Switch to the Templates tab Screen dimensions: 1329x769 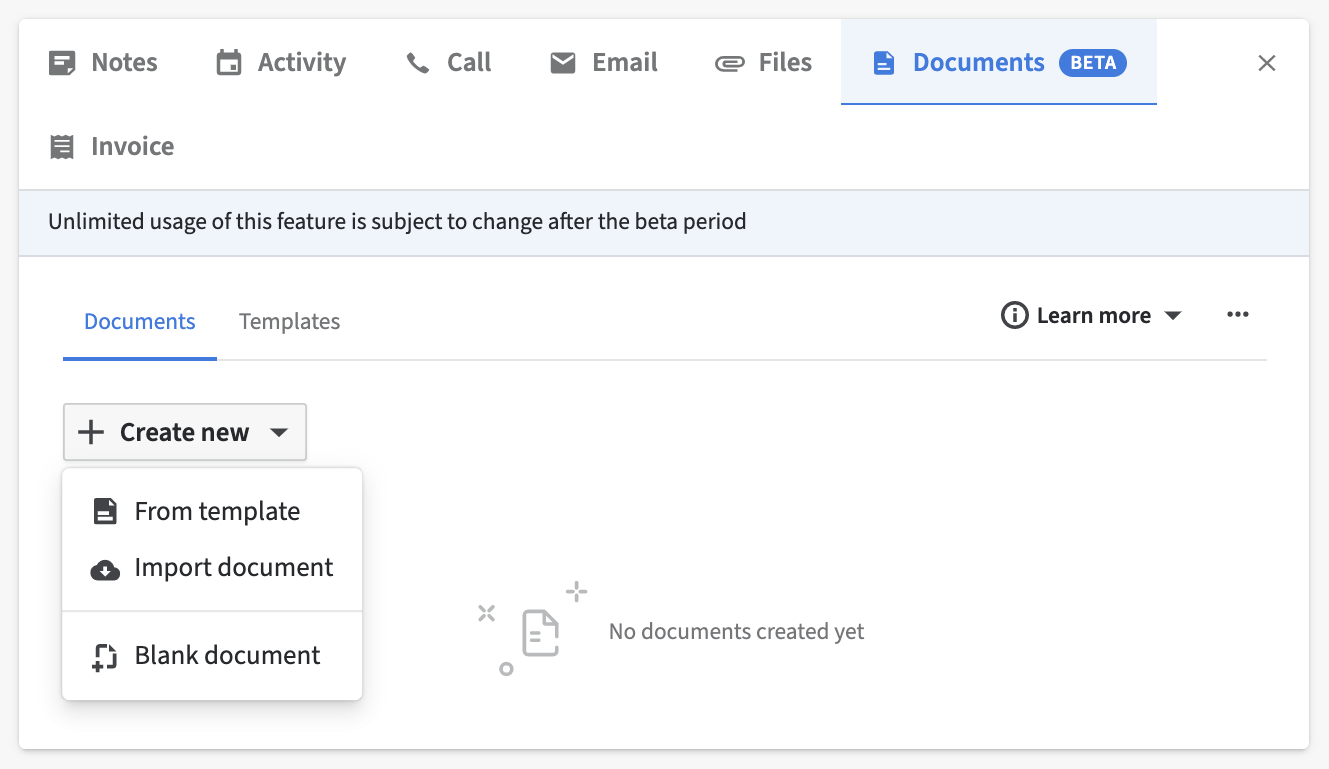[289, 321]
